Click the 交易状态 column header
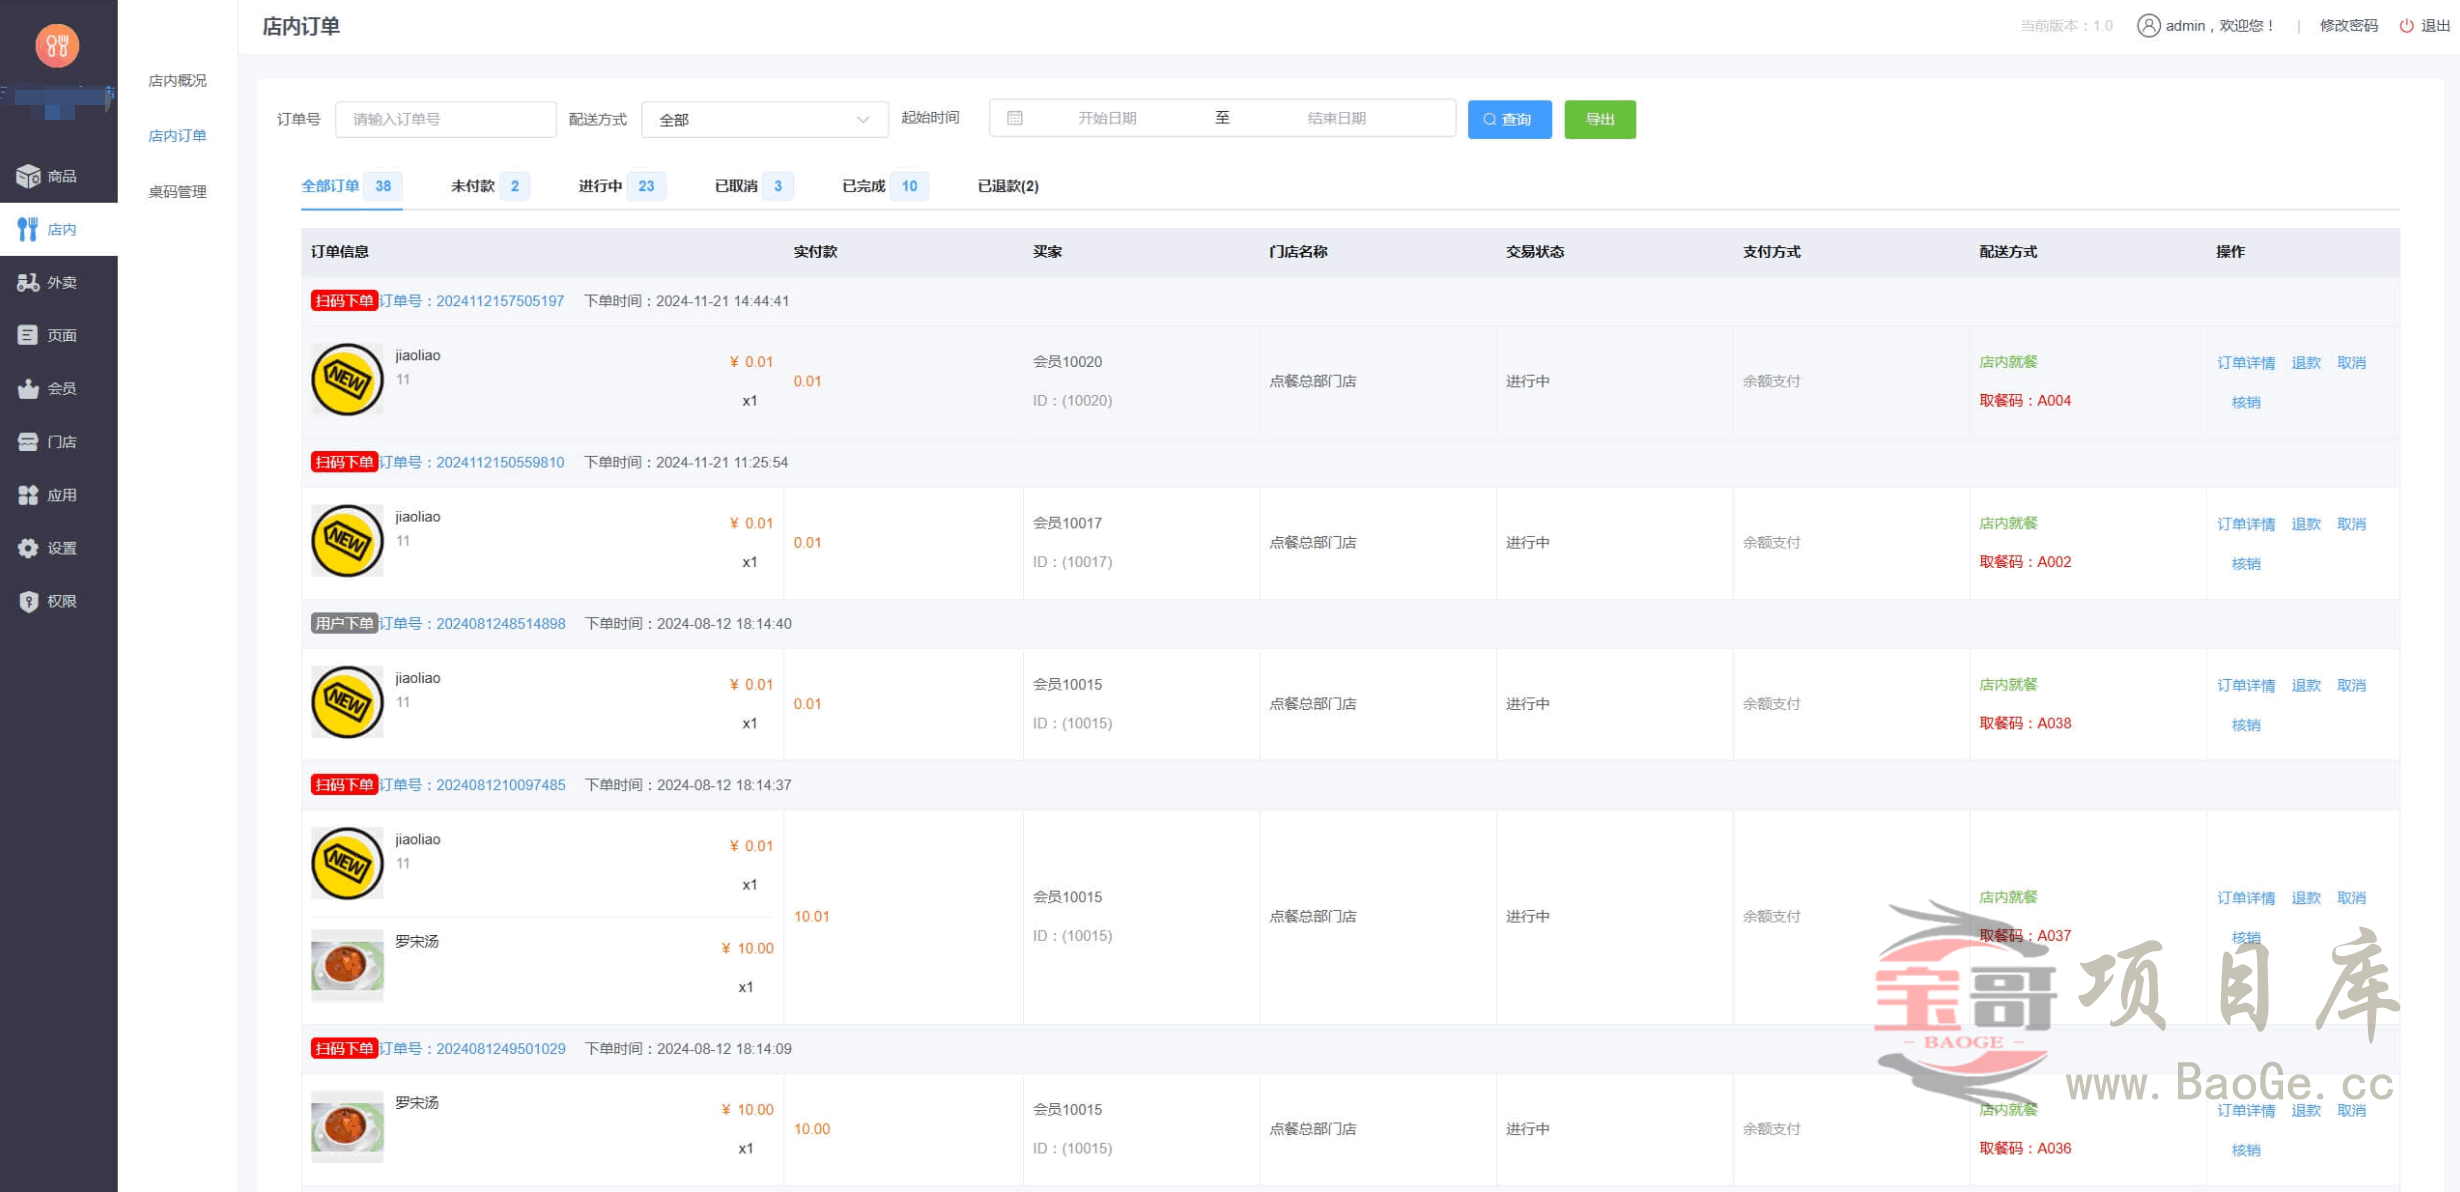Screen dimensions: 2460x1192 (1535, 252)
